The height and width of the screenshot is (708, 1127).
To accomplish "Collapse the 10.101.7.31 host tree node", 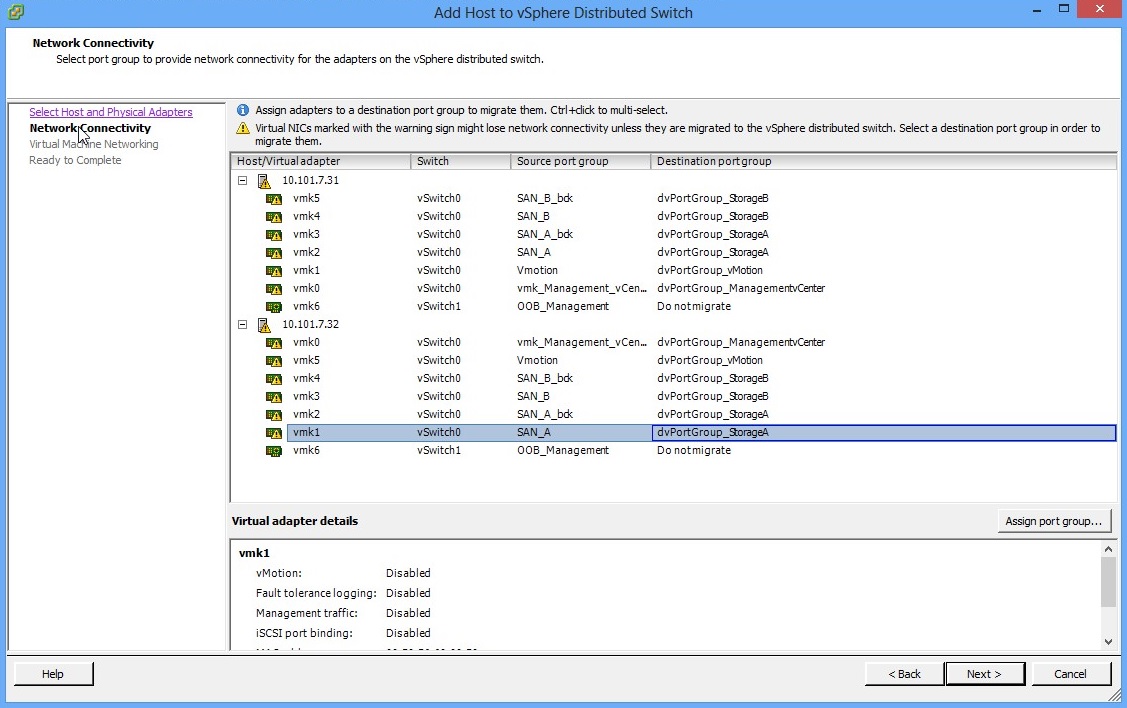I will pos(242,181).
